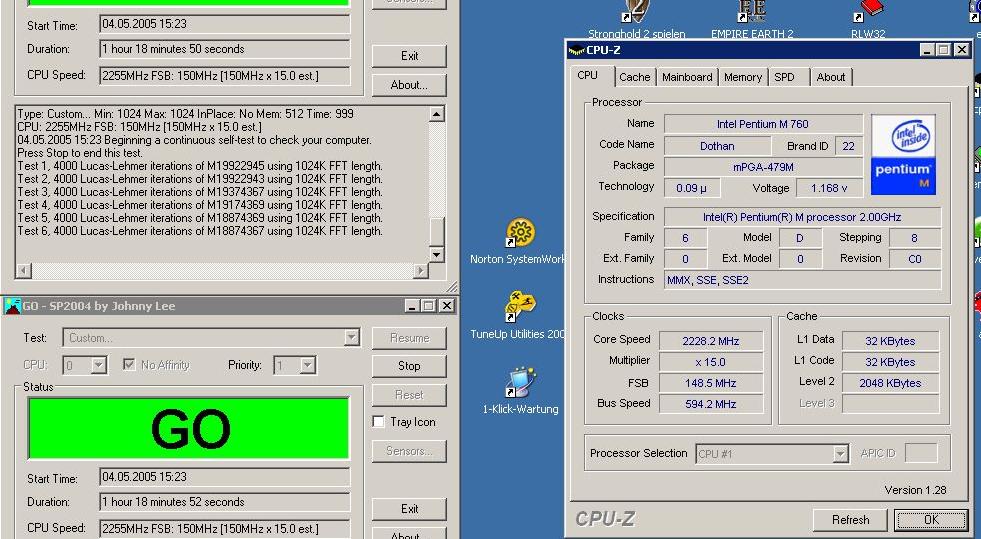The width and height of the screenshot is (981, 539).
Task: Click the Bus Speed value 594.2 MHz
Action: point(711,404)
